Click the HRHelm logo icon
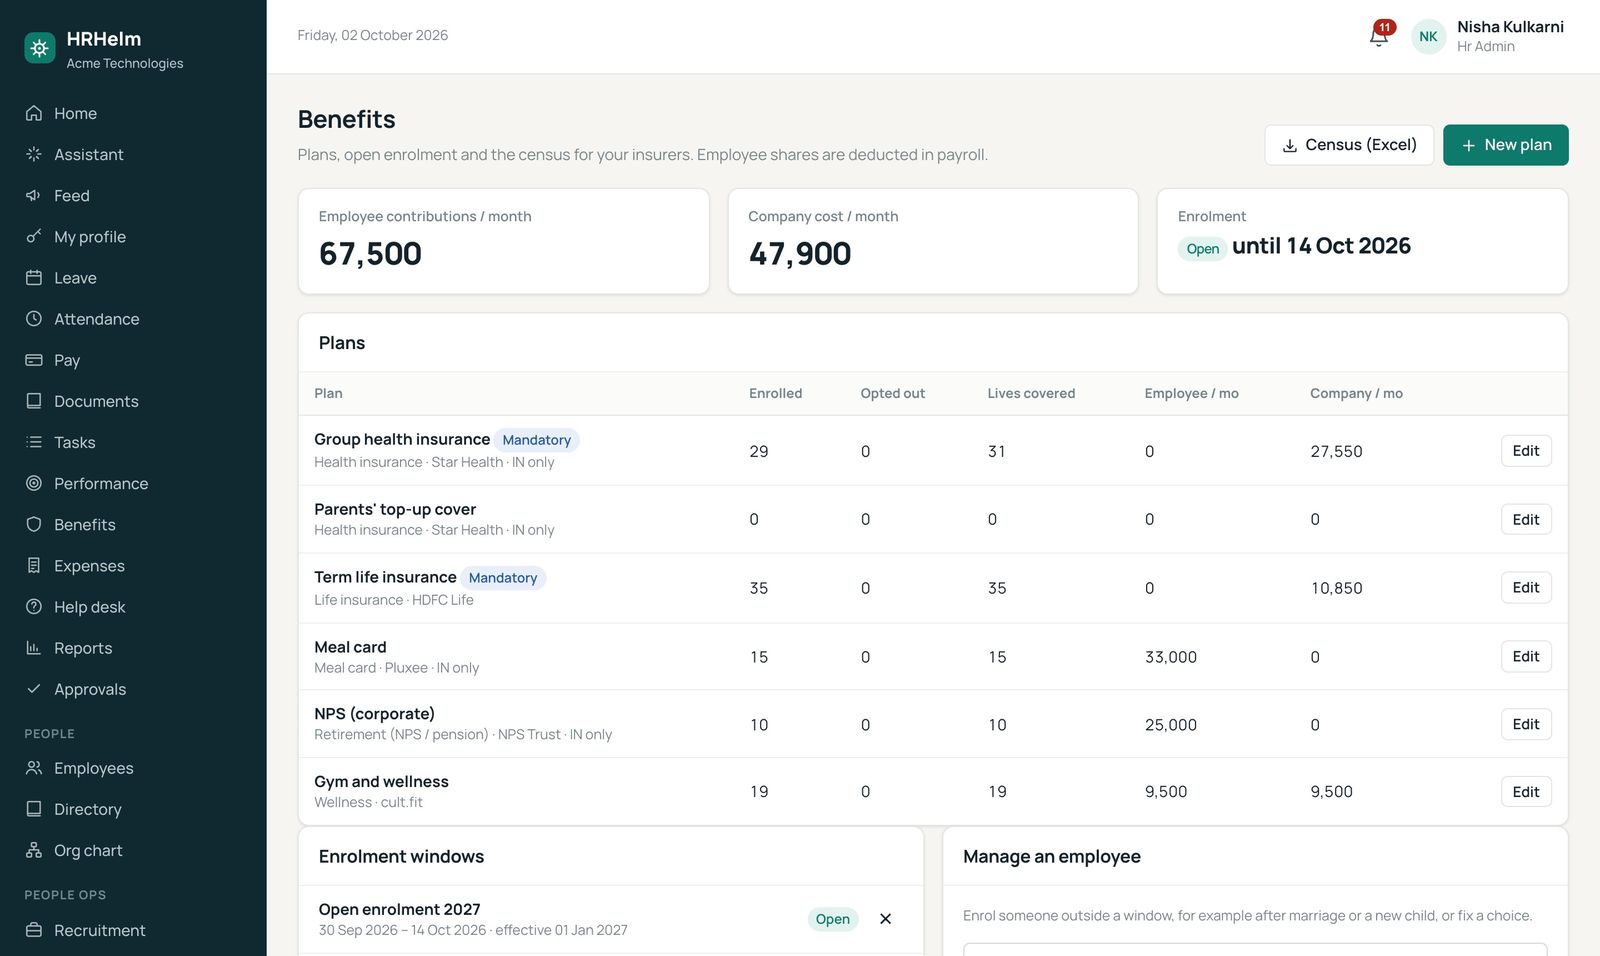Image resolution: width=1600 pixels, height=956 pixels. point(40,47)
